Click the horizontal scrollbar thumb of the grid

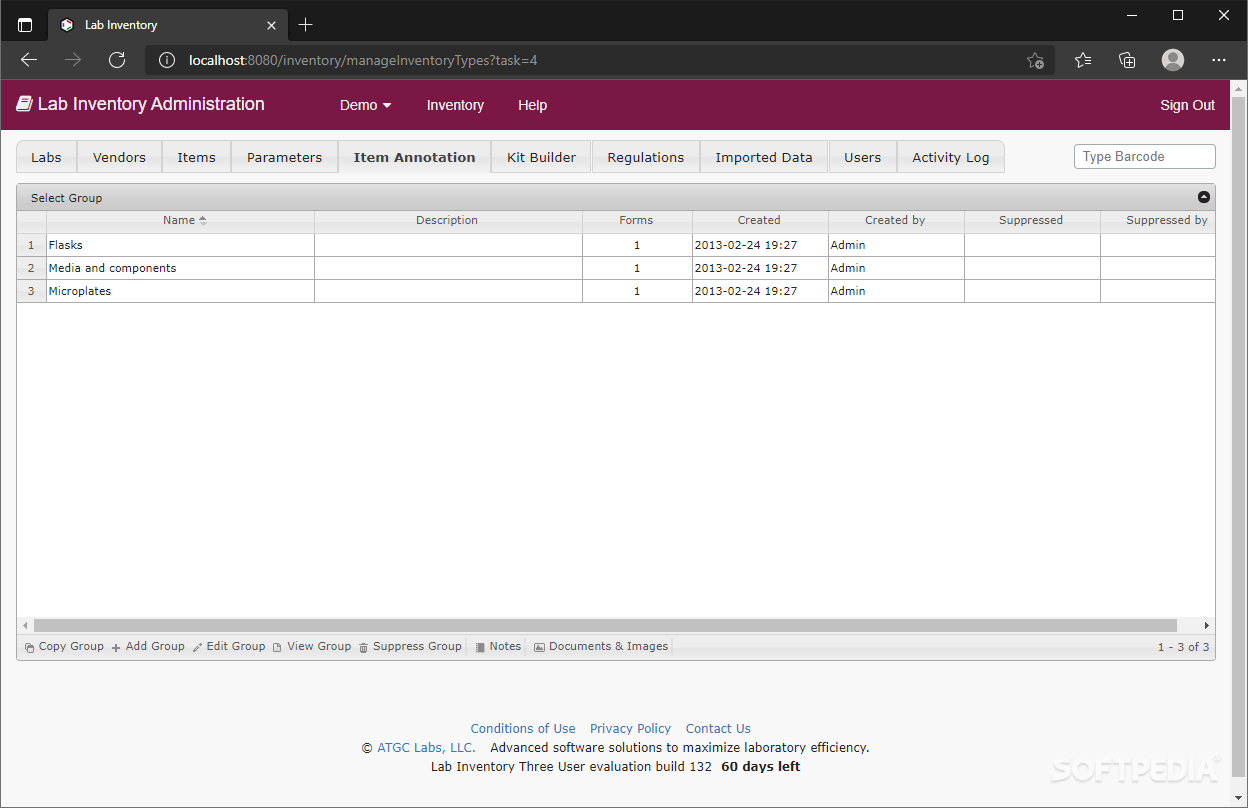pyautogui.click(x=605, y=625)
